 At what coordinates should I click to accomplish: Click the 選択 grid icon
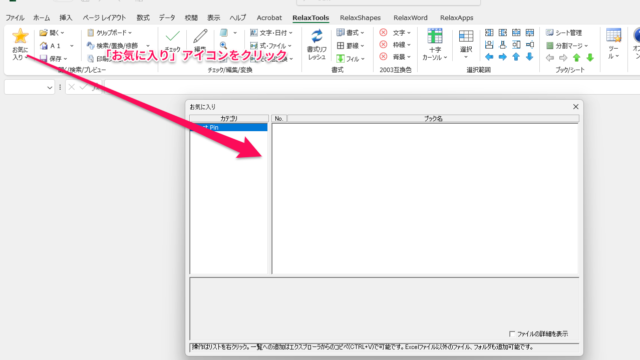pos(466,36)
